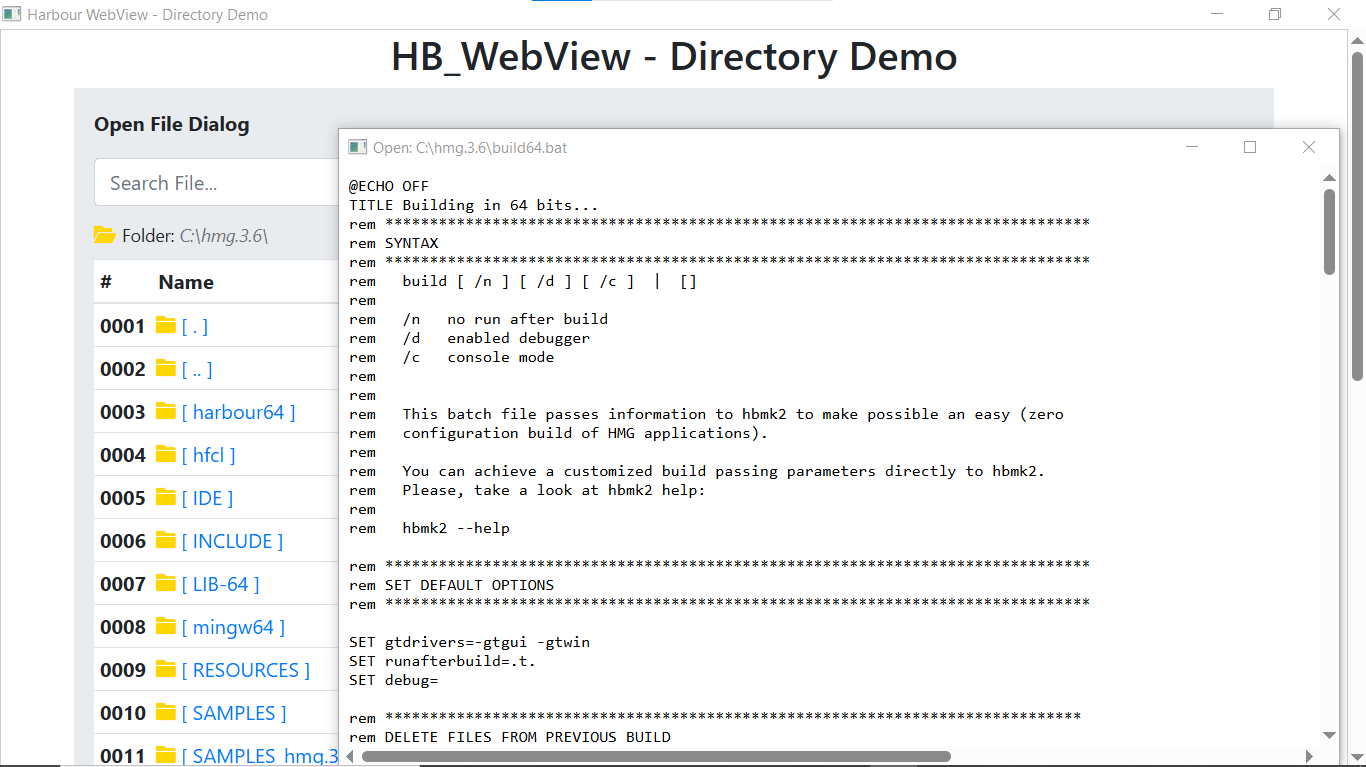Click the folder icon beside hfcl

(165, 454)
